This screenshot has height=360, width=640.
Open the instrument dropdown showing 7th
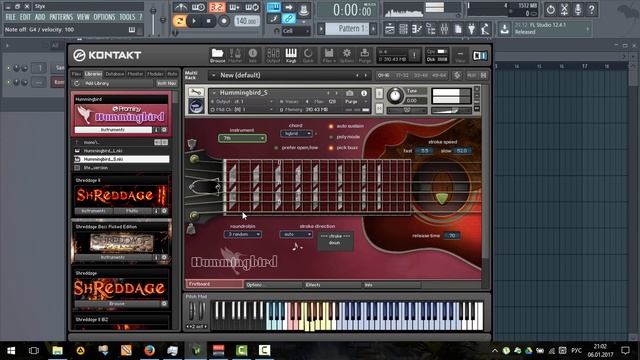coord(242,138)
